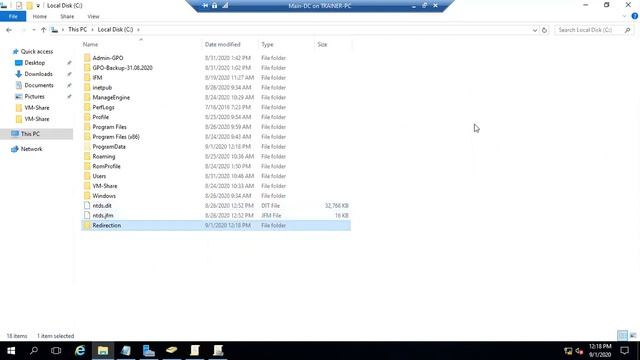
Task: Select Quick access in navigation pane
Action: (37, 51)
